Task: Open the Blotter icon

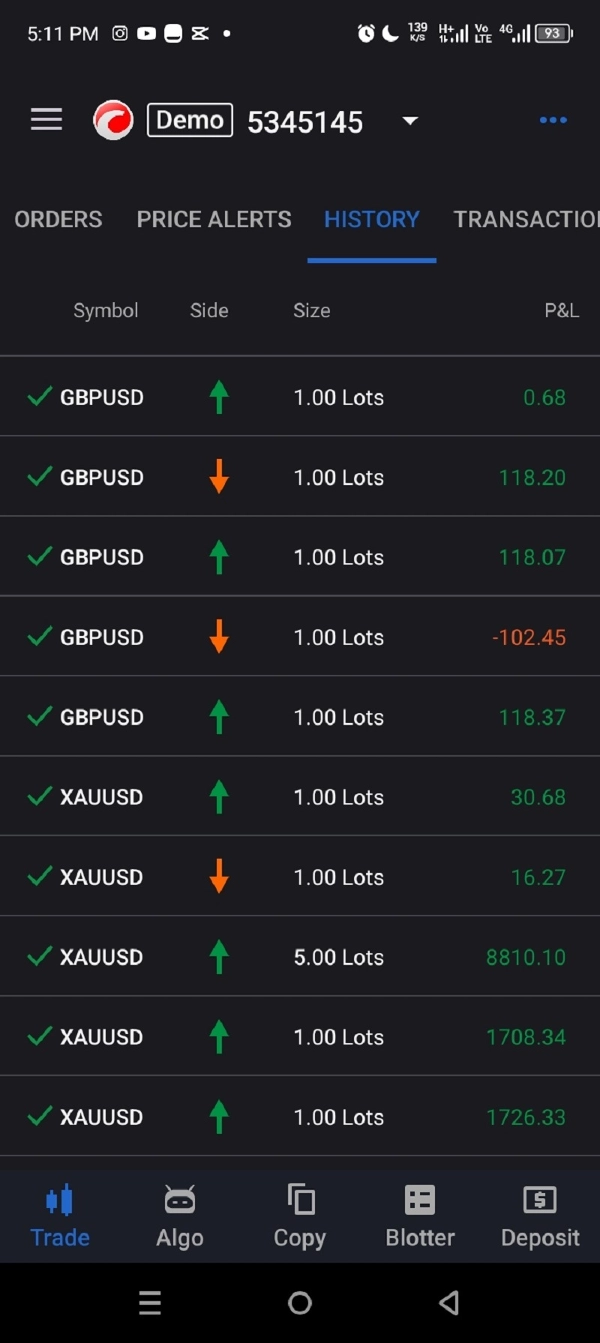Action: [x=420, y=1199]
